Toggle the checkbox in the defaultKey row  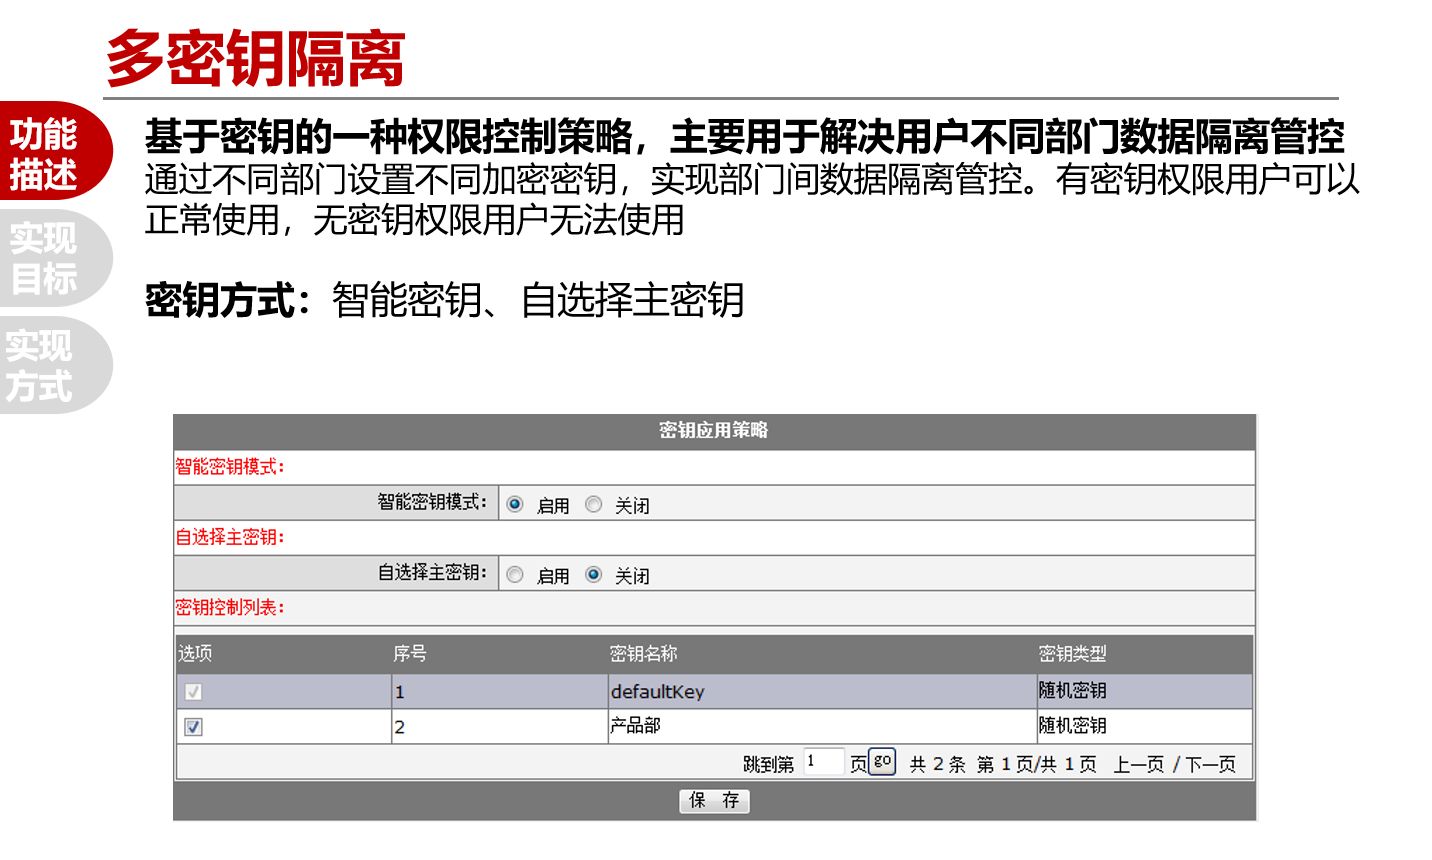pos(194,692)
